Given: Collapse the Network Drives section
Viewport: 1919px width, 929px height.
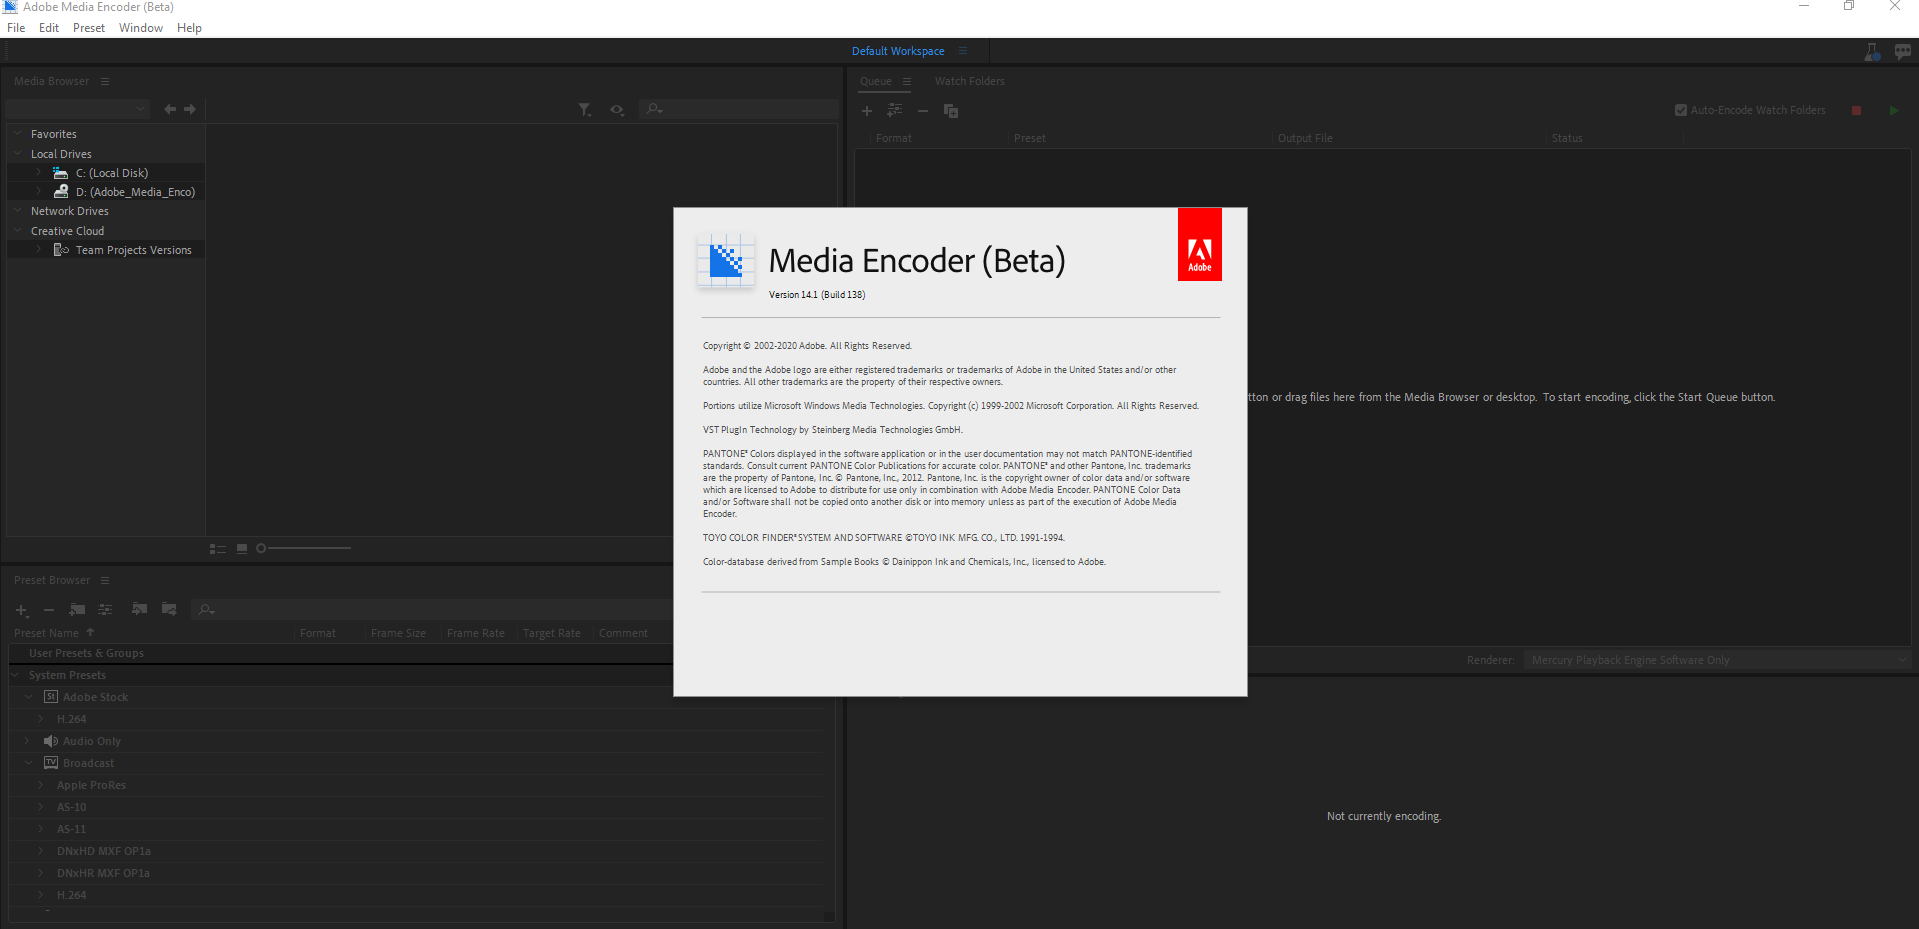Looking at the screenshot, I should click(18, 211).
